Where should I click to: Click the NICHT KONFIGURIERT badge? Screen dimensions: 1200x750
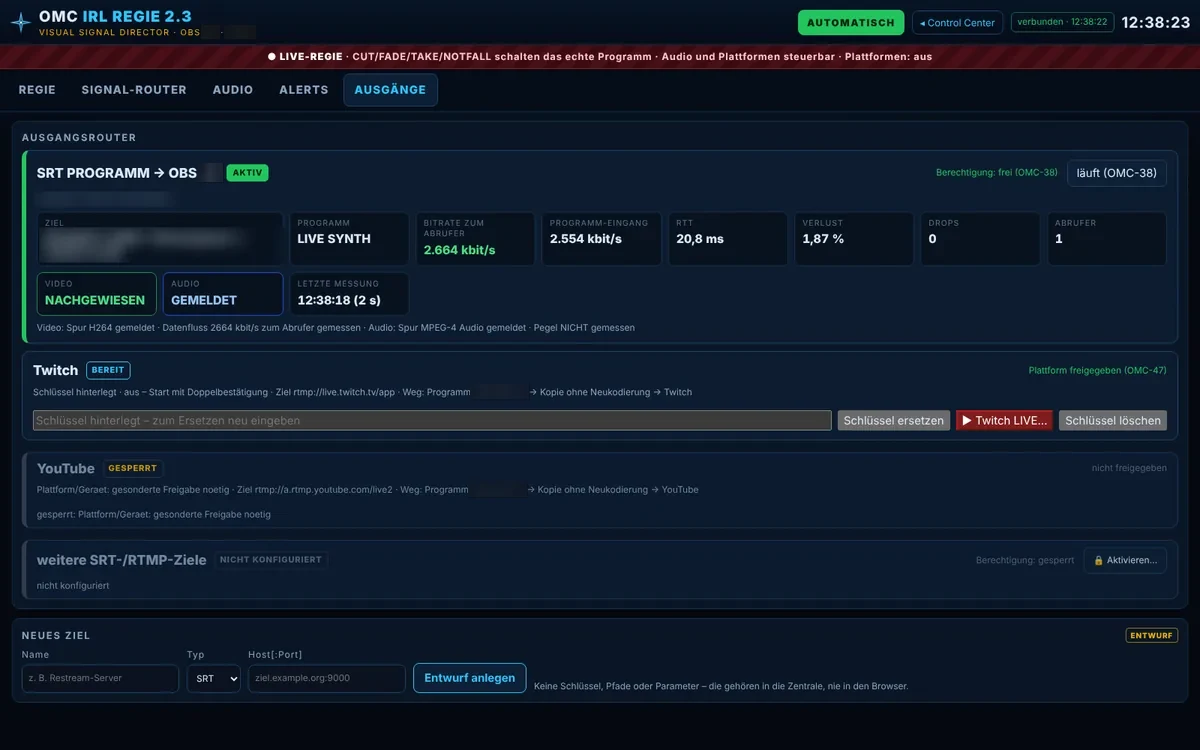click(x=271, y=560)
